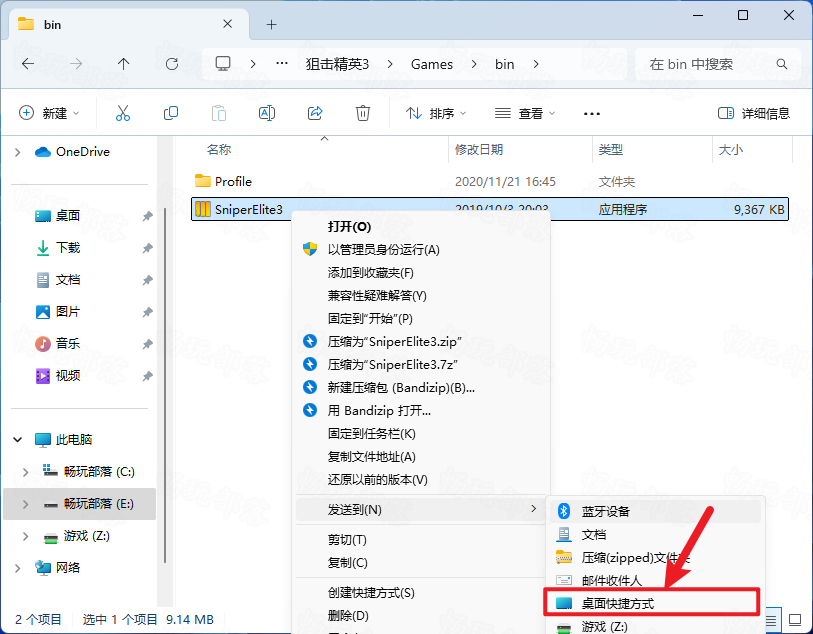Click the 在 bin 中搜索 search field
Screen dimensions: 813x634
pyautogui.click(x=718, y=64)
